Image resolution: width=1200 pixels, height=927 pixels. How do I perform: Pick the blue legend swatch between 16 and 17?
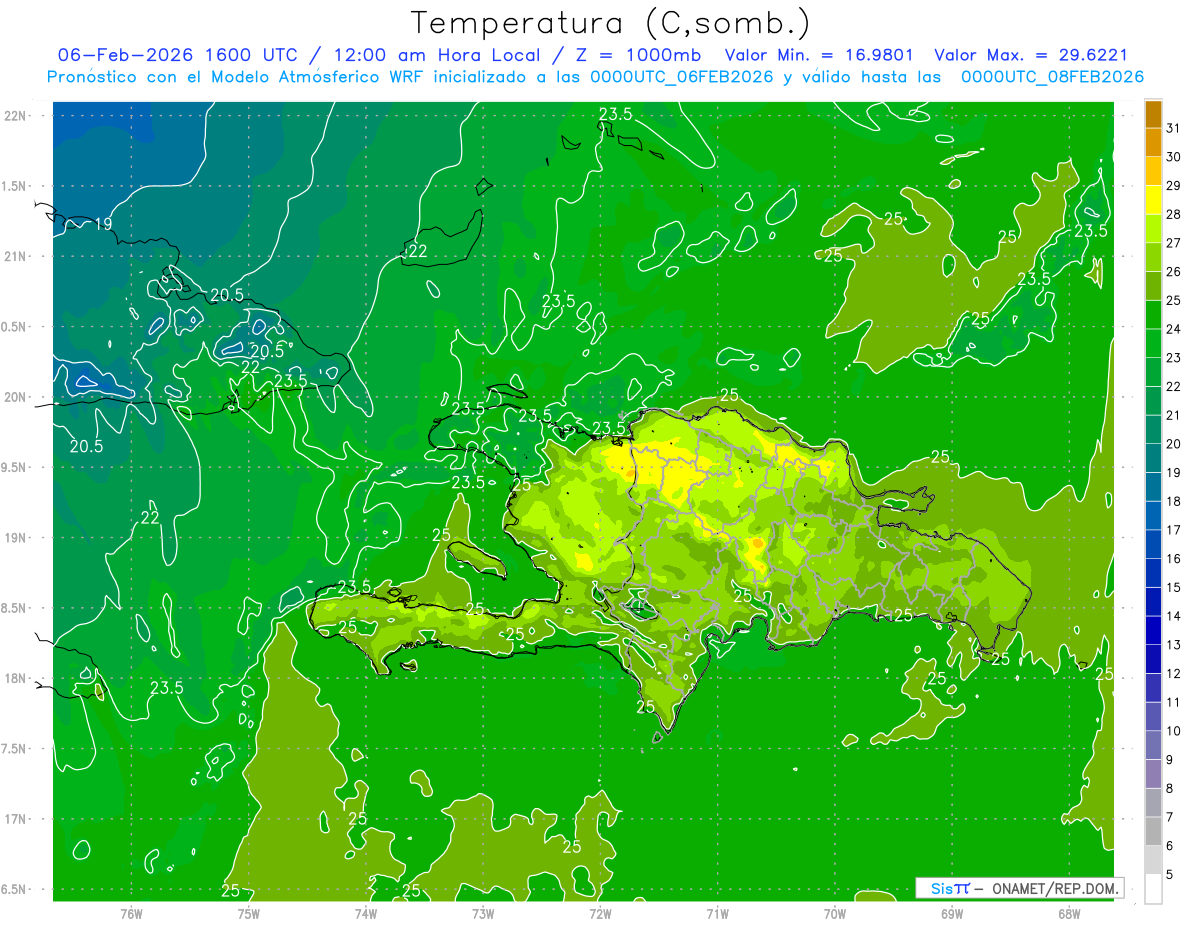point(1153,544)
